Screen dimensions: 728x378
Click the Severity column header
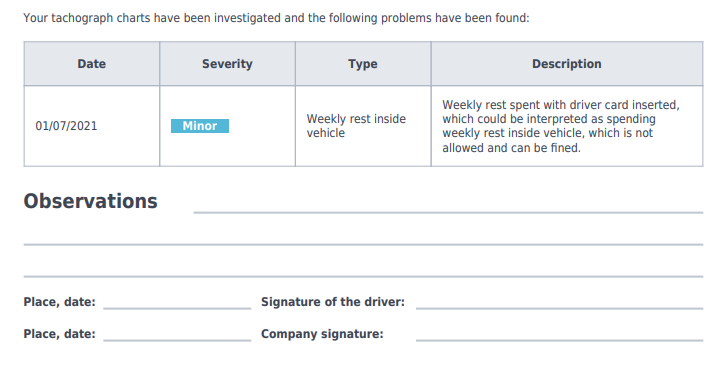click(227, 64)
